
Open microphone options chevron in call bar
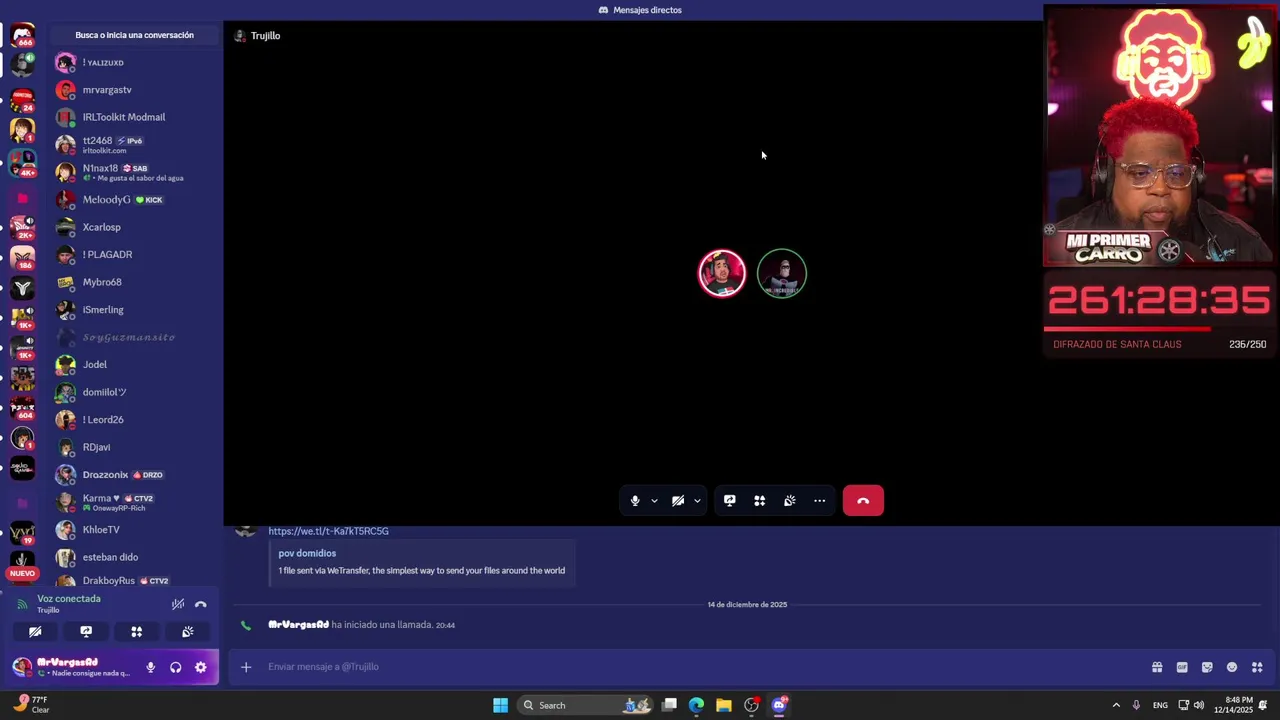654,501
